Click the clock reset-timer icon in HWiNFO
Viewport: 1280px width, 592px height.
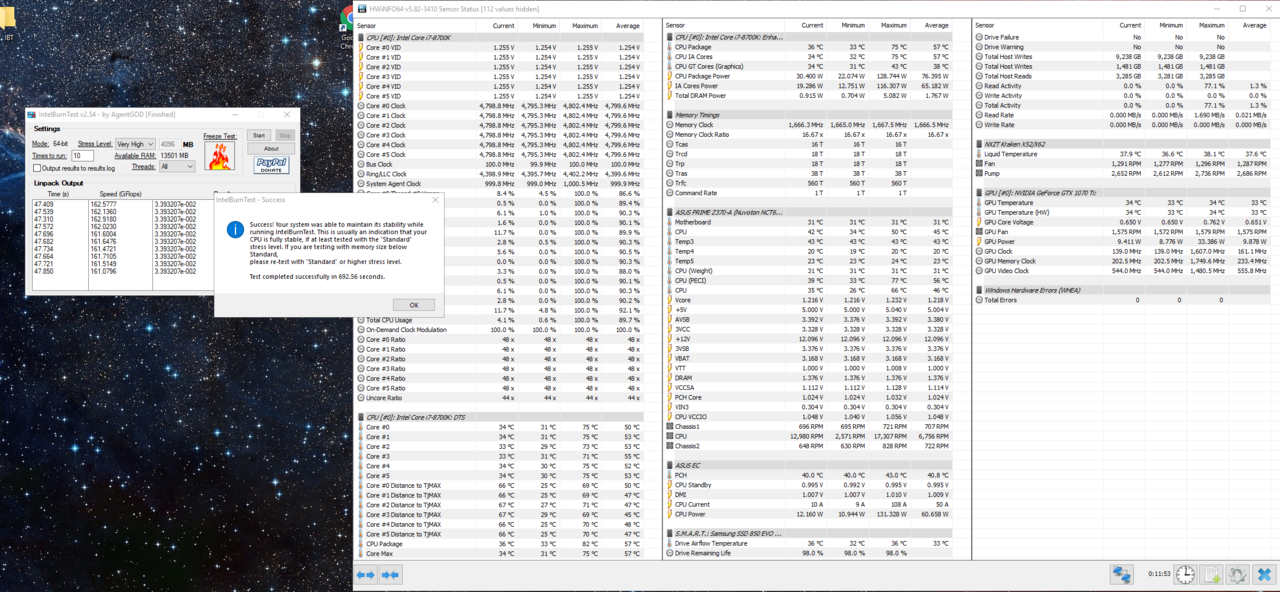click(1185, 575)
